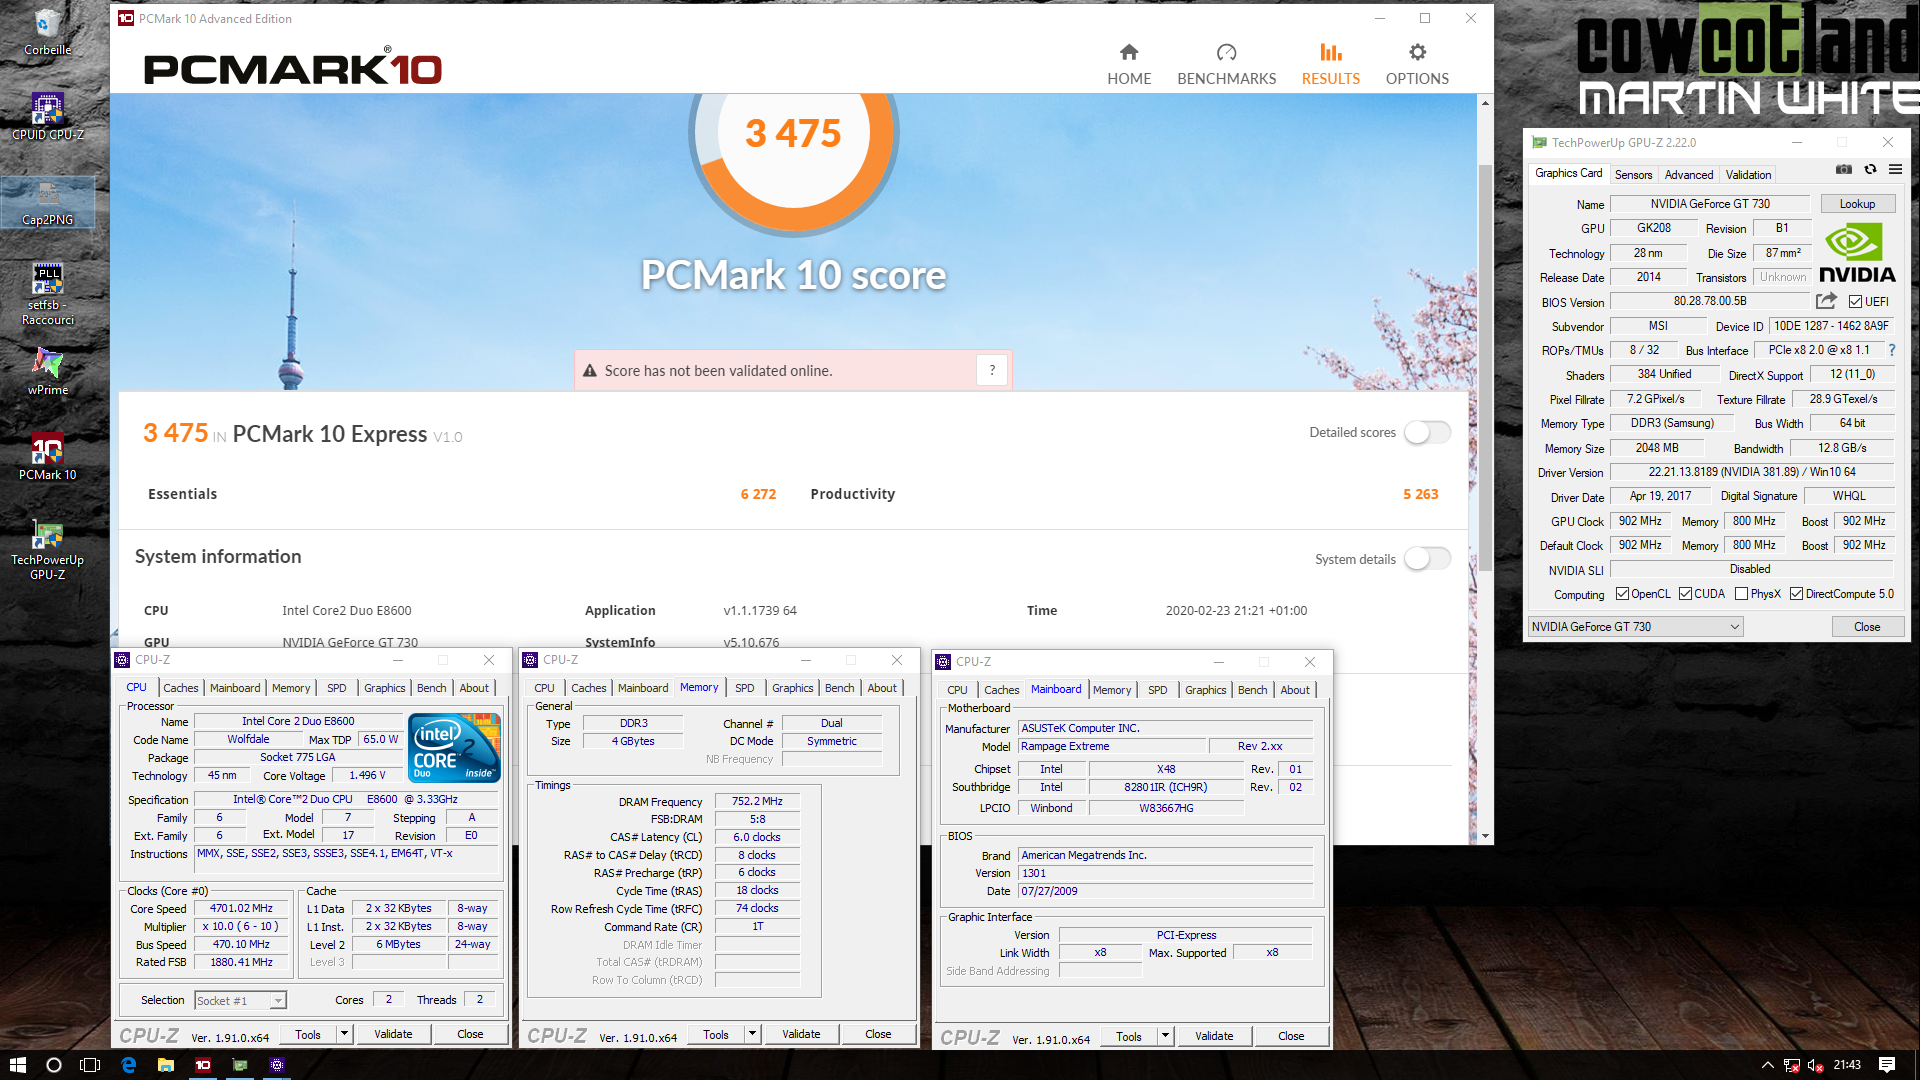Click the BIOS version share/export icon in GPU-Z

1827,301
